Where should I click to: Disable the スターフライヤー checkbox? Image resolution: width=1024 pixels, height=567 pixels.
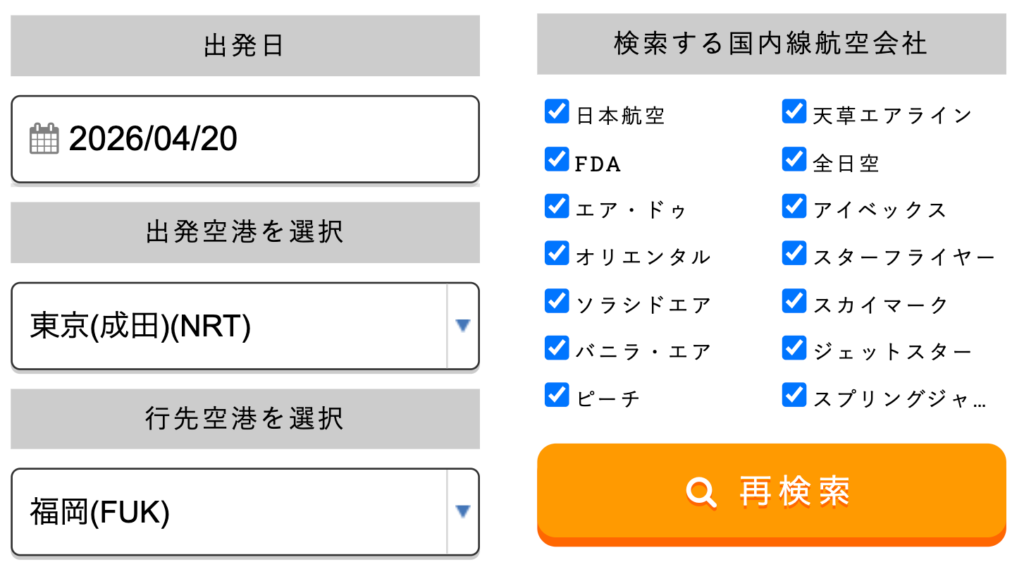(x=794, y=253)
